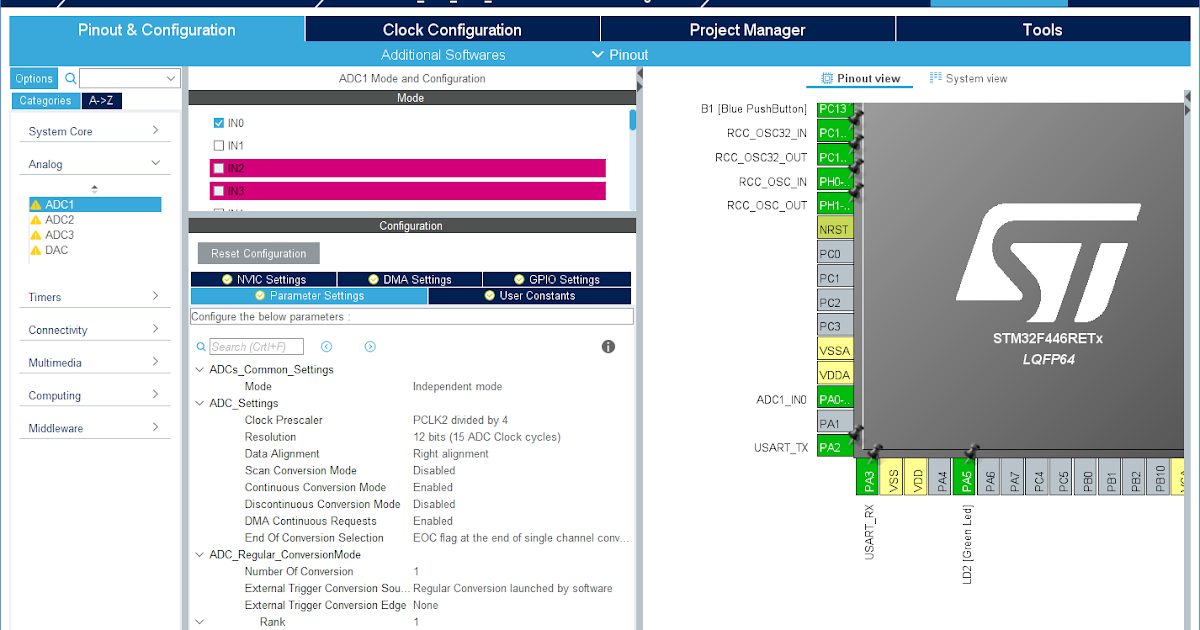The width and height of the screenshot is (1200, 630).
Task: Expand the Connectivity category
Action: (94, 328)
